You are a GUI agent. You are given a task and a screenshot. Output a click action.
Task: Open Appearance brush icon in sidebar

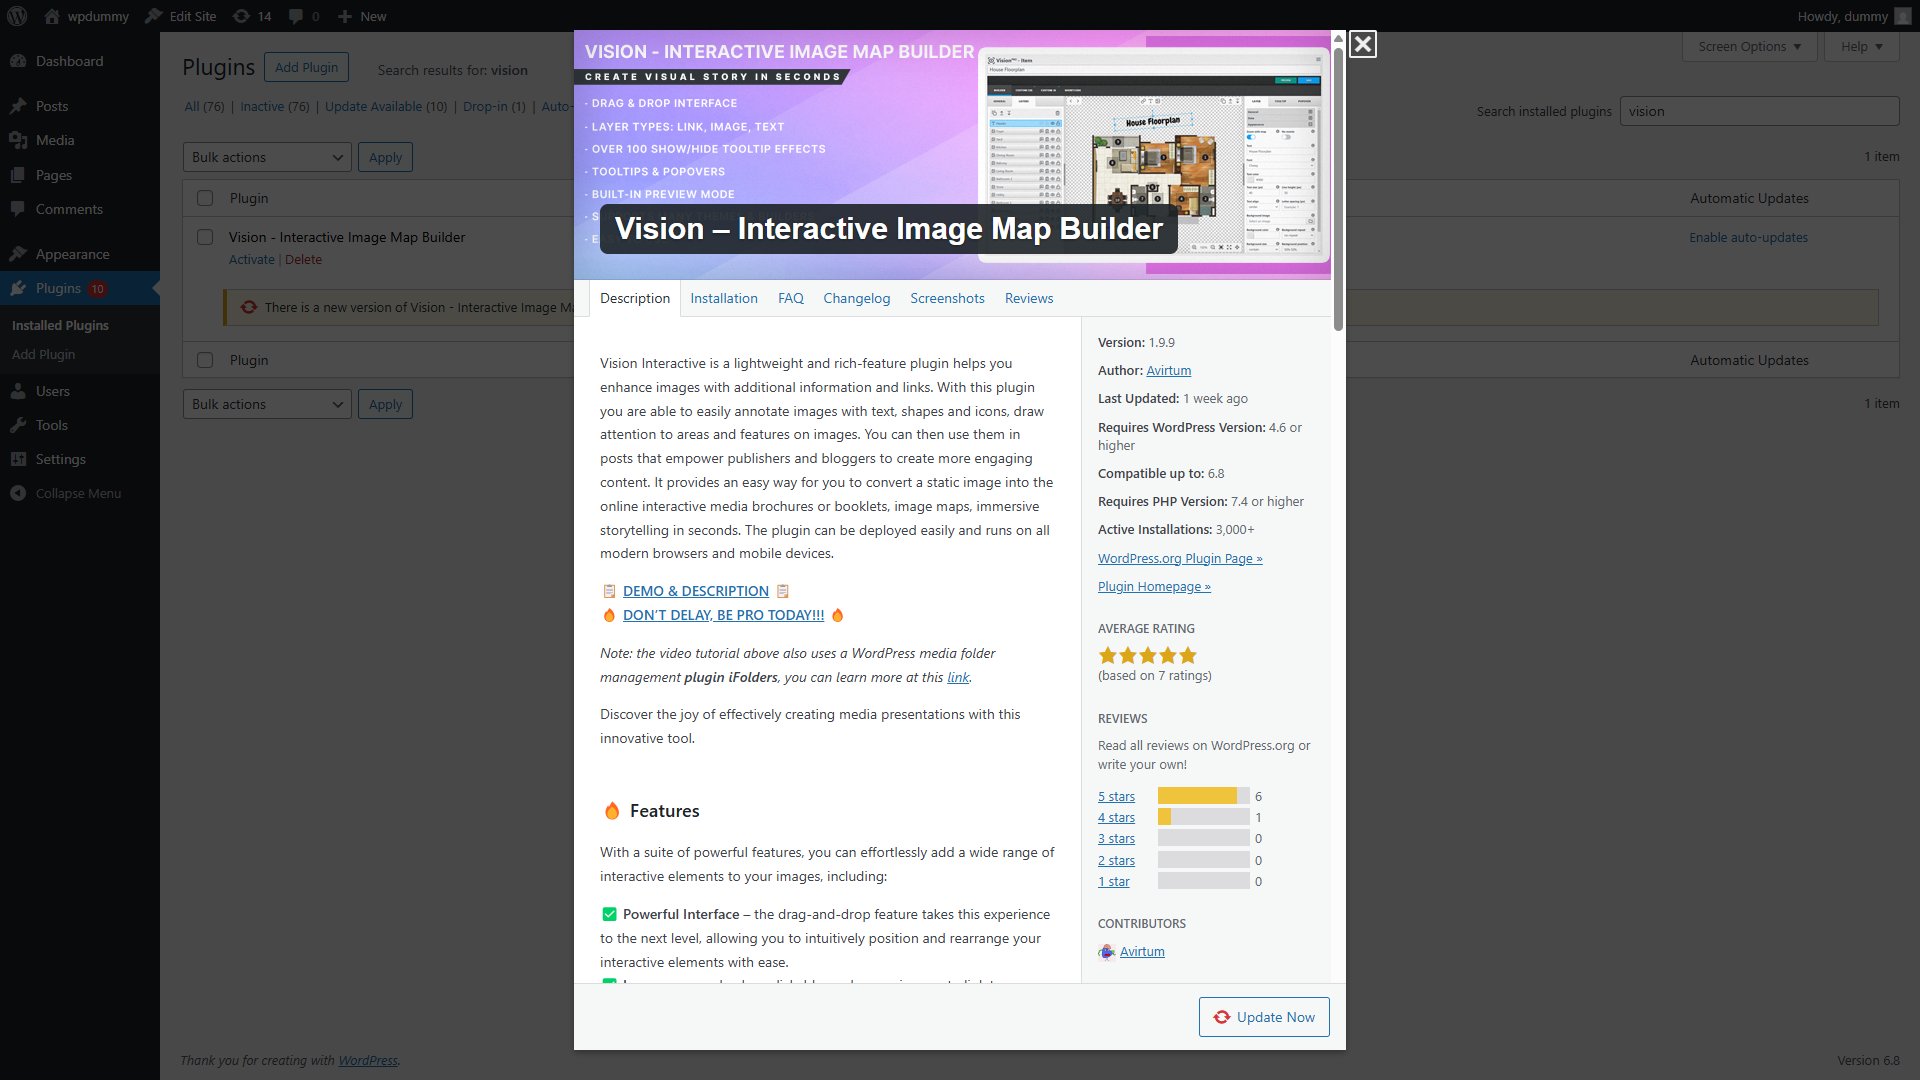pyautogui.click(x=18, y=254)
